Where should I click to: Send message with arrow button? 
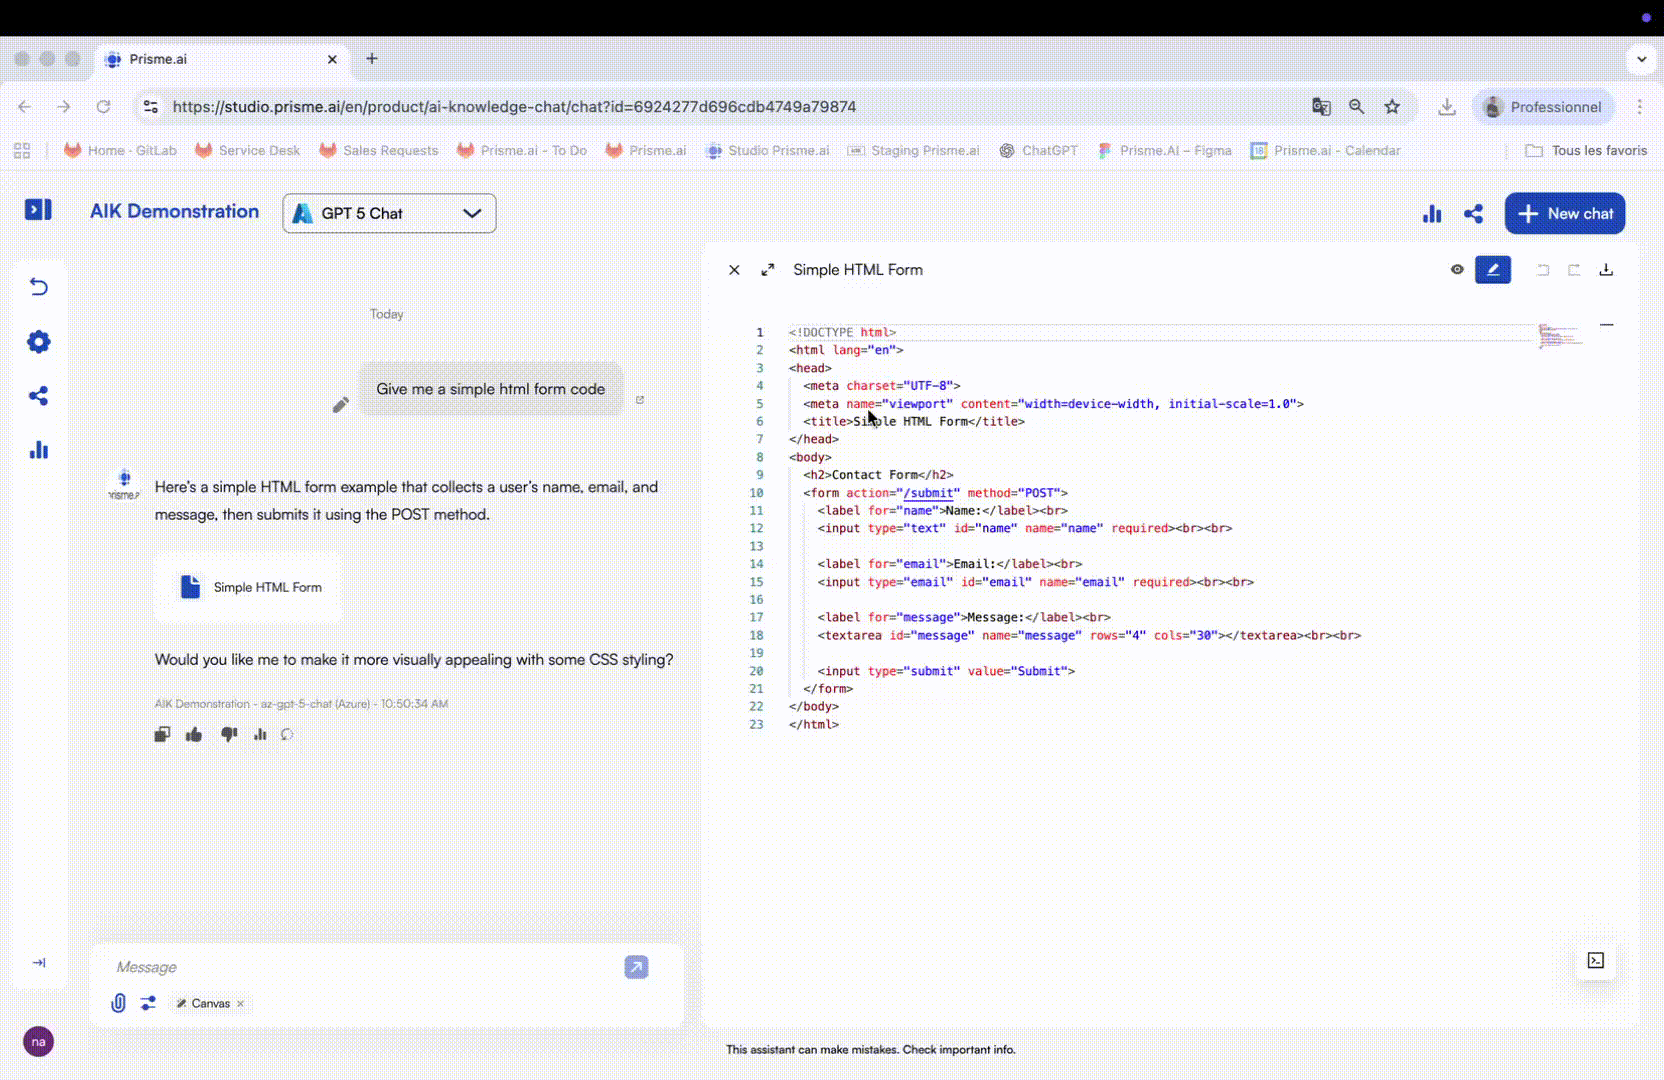(x=636, y=967)
